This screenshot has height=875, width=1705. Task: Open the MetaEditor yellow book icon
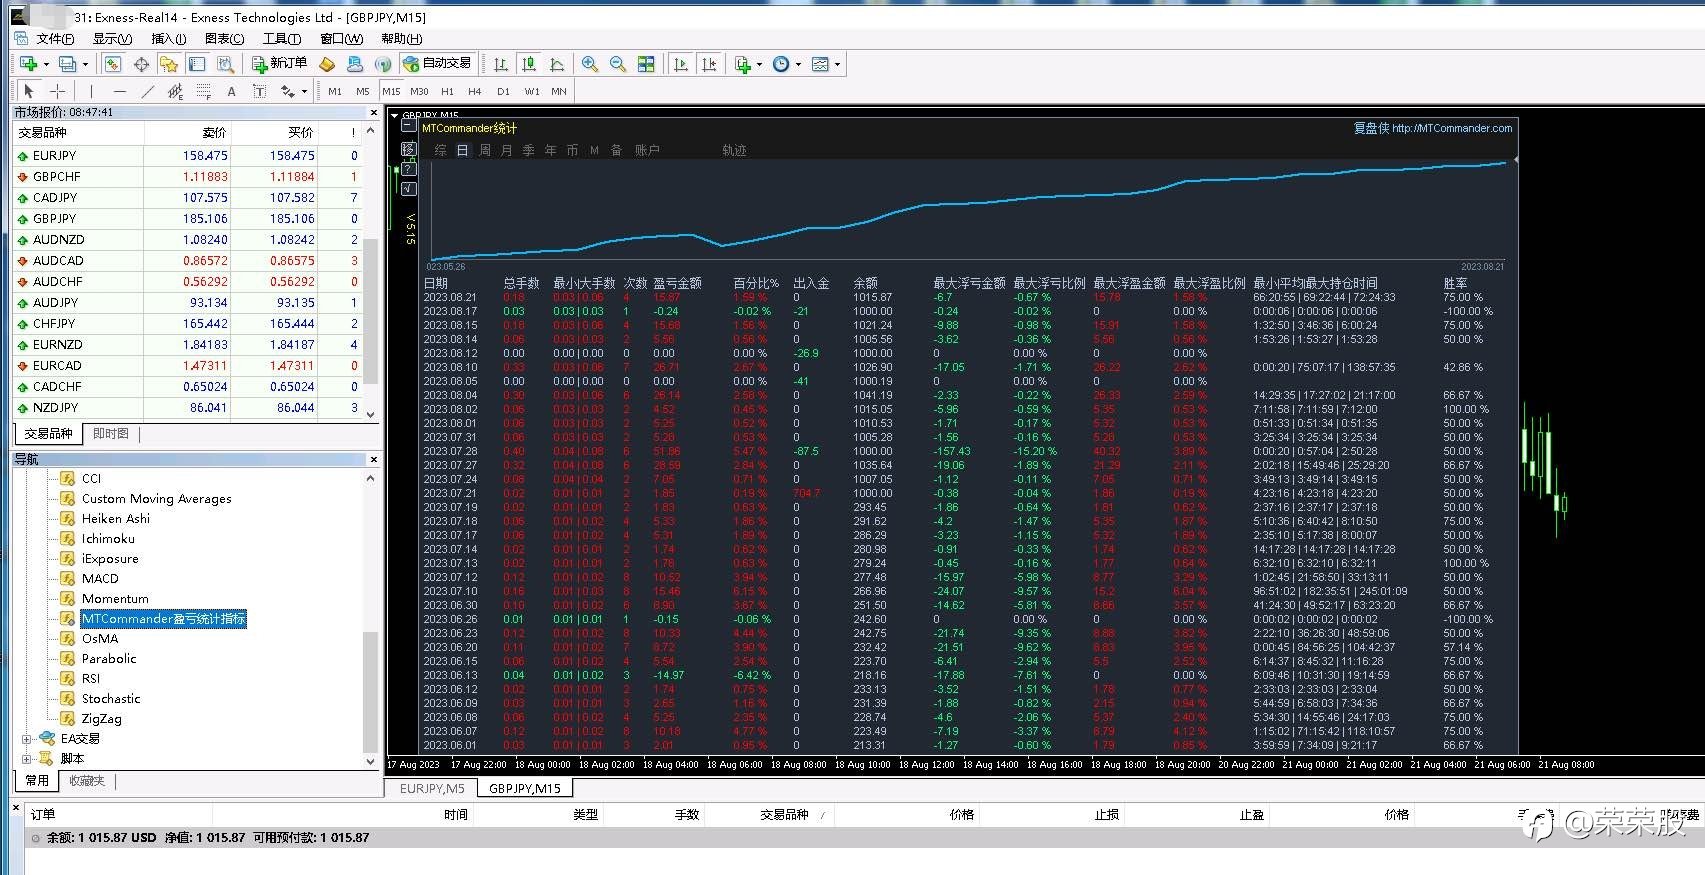pyautogui.click(x=327, y=64)
